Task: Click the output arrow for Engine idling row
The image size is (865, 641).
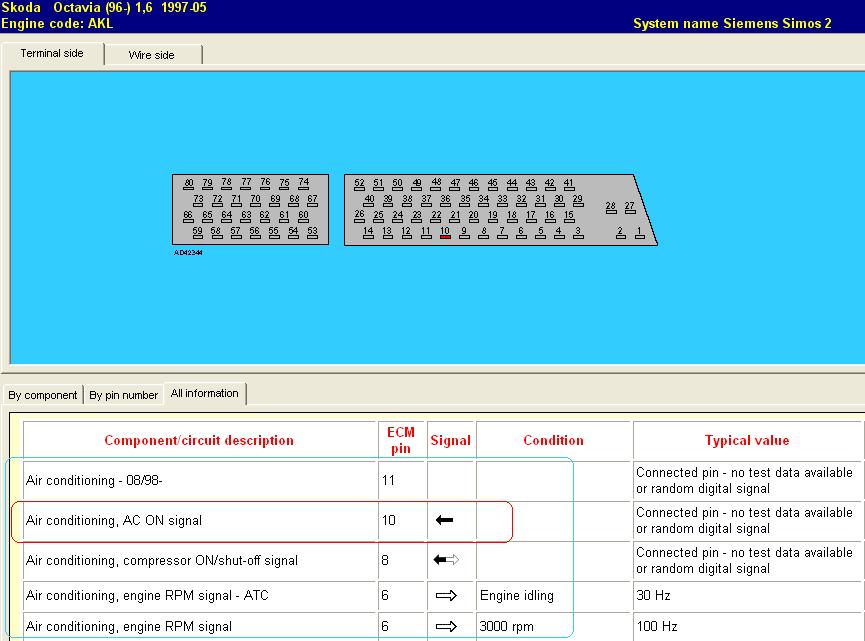Action: [x=446, y=596]
